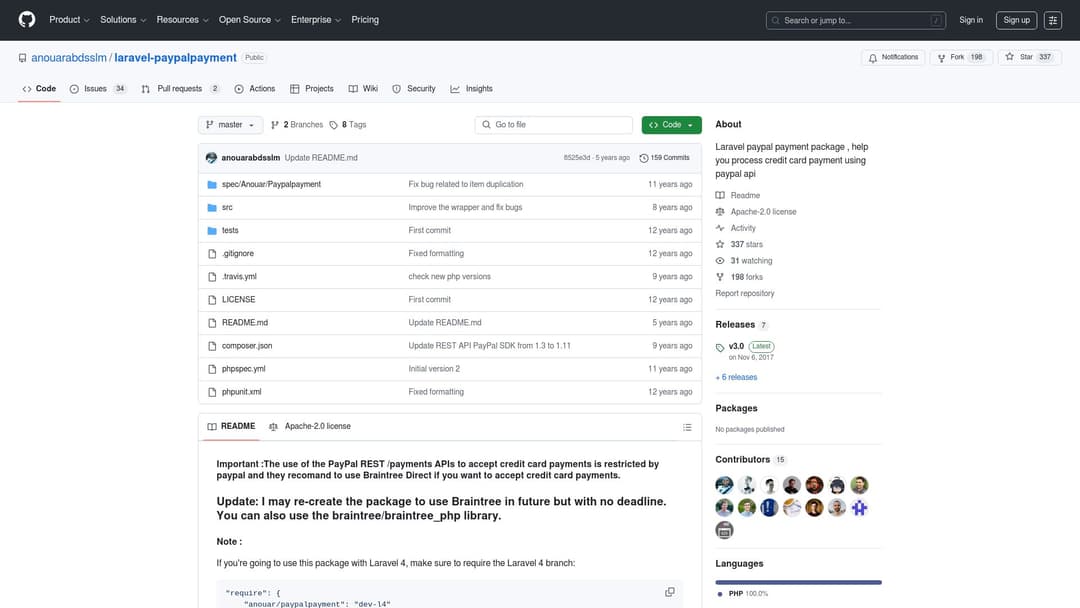1080x608 pixels.
Task: Click Report repository
Action: [x=745, y=293]
